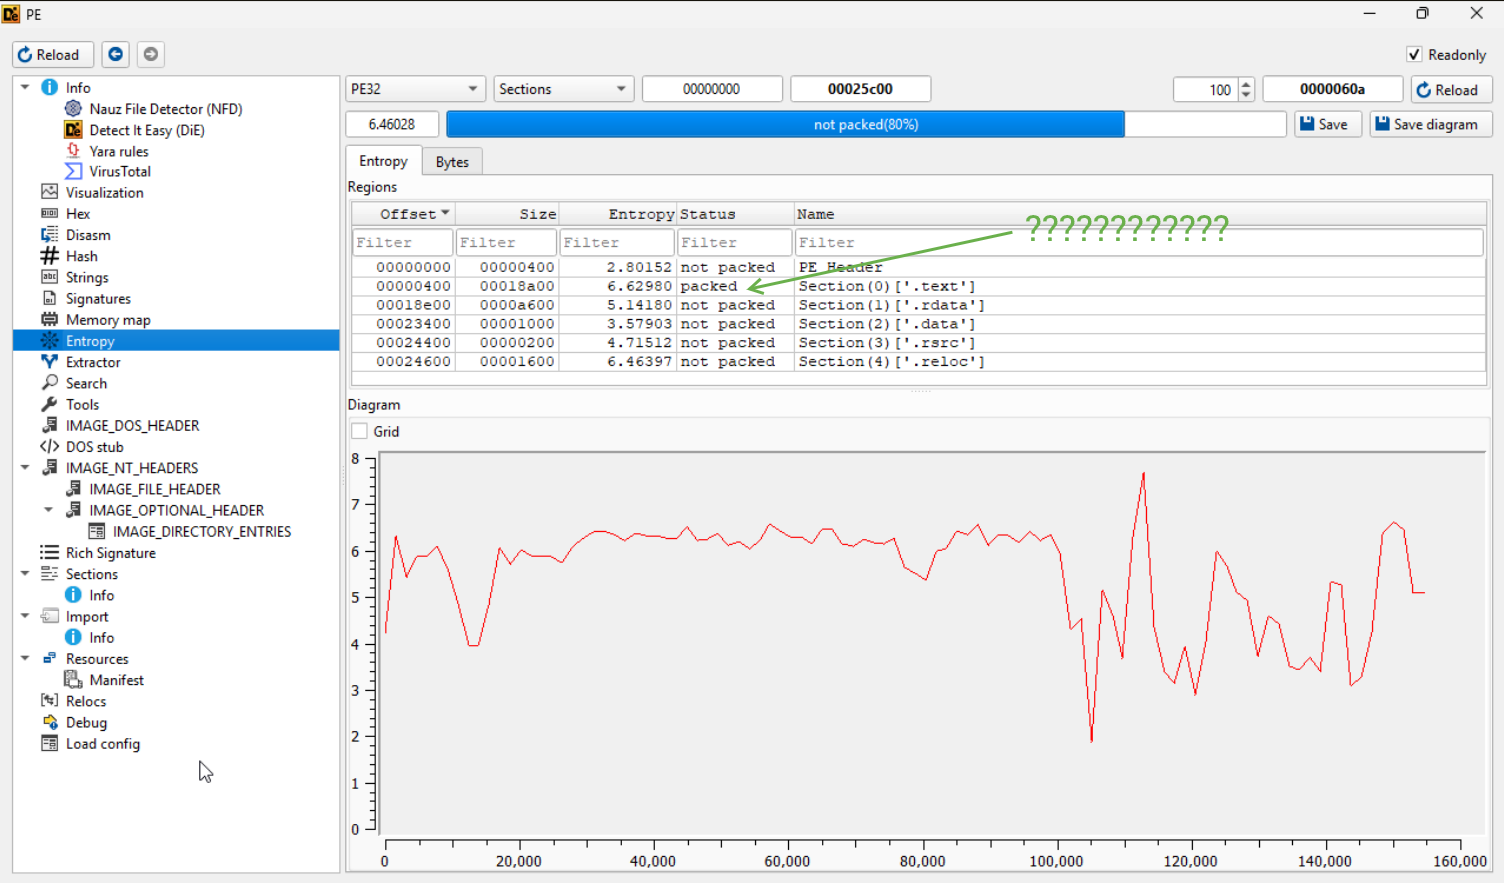
Task: Select the Entropy tab
Action: click(x=383, y=161)
